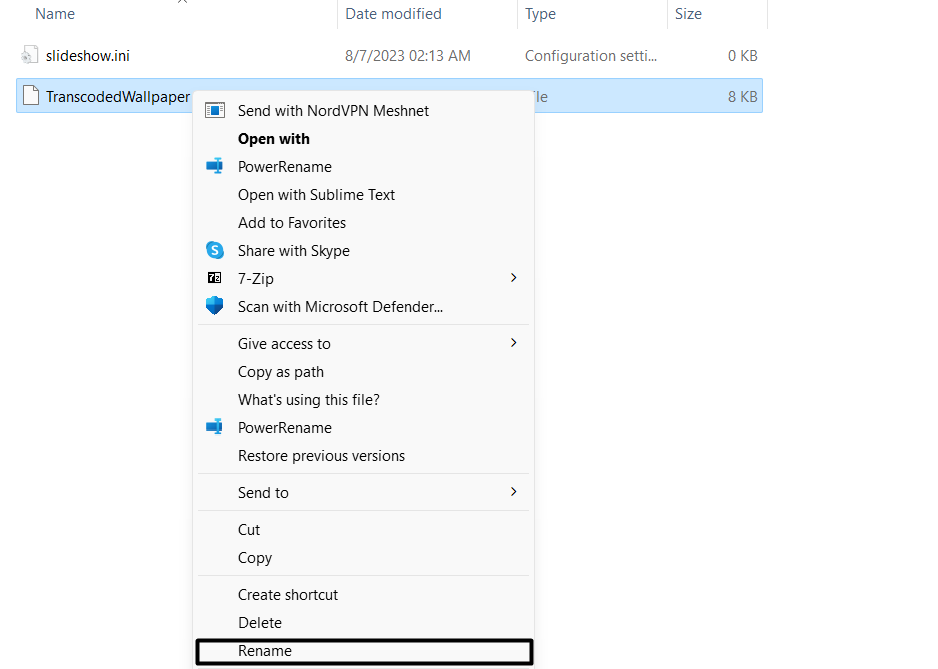Click the PowerRename icon below Open with

214,166
